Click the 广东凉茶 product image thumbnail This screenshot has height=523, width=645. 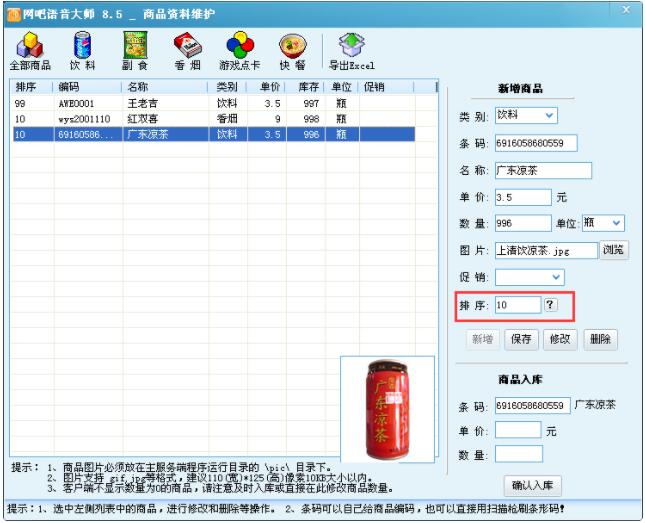(387, 409)
